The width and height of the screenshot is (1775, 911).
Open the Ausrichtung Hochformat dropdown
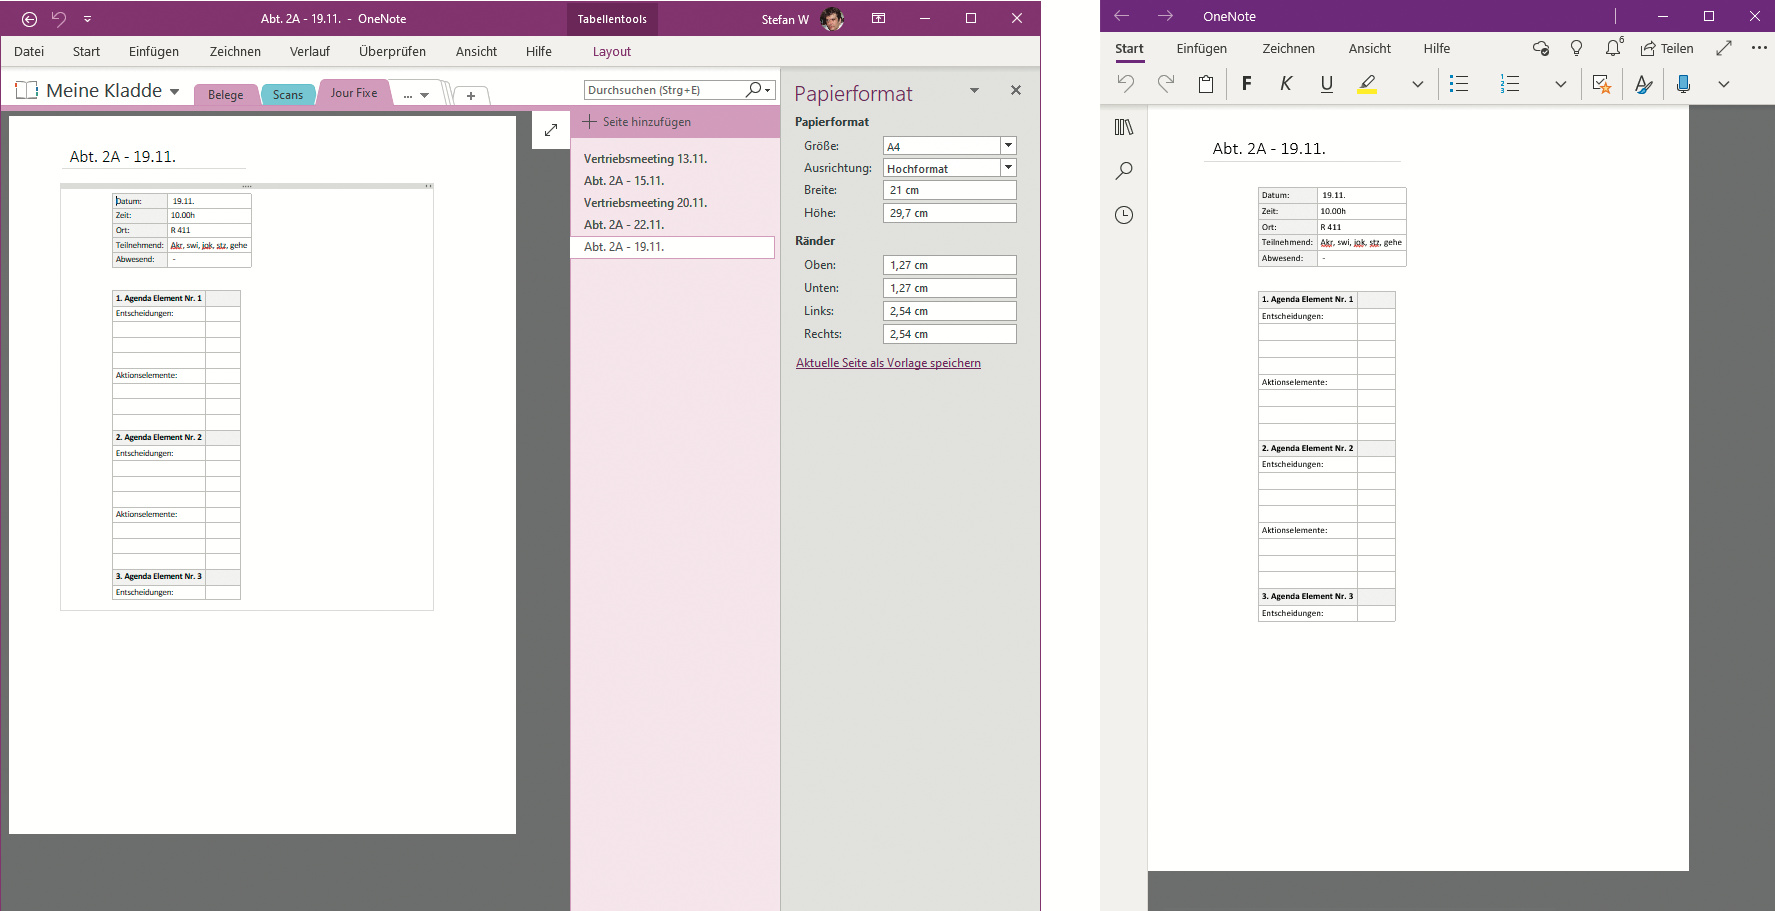click(1008, 168)
